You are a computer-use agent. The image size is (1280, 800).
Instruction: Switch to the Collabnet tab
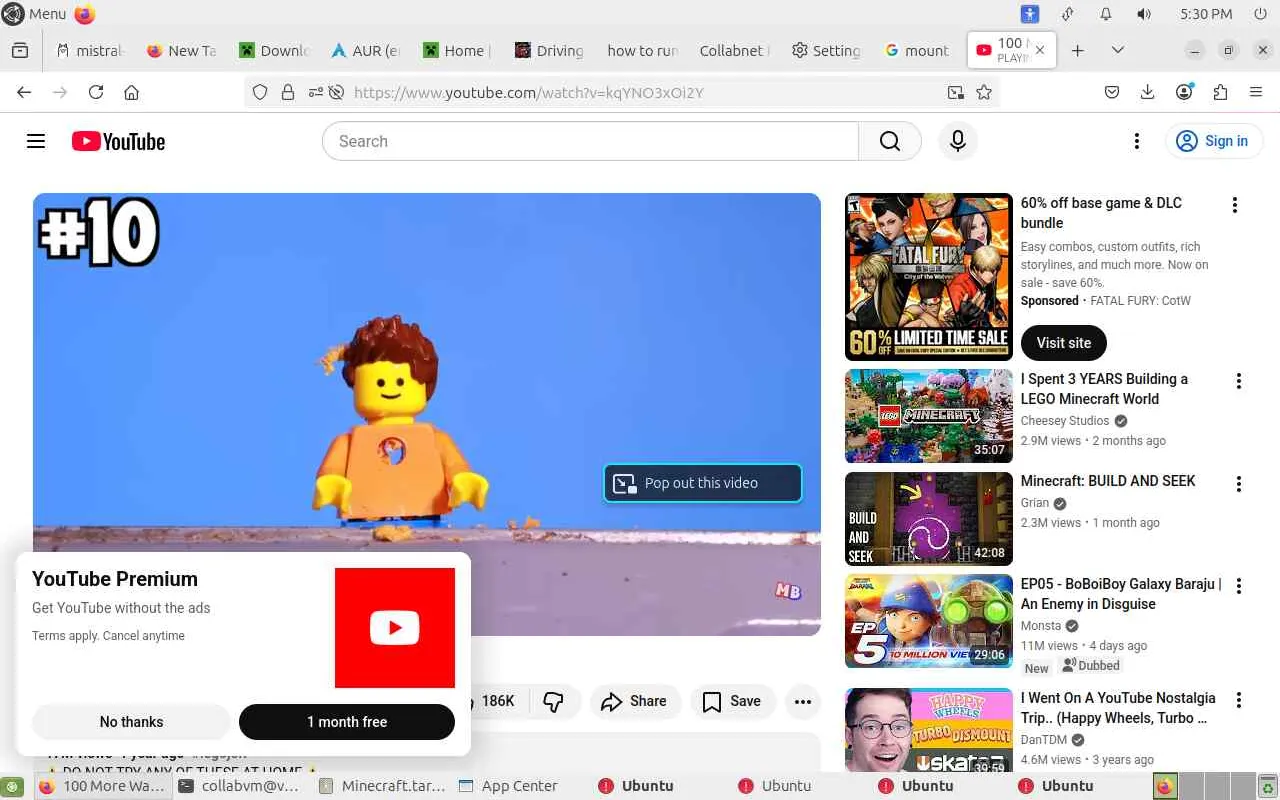[x=733, y=50]
